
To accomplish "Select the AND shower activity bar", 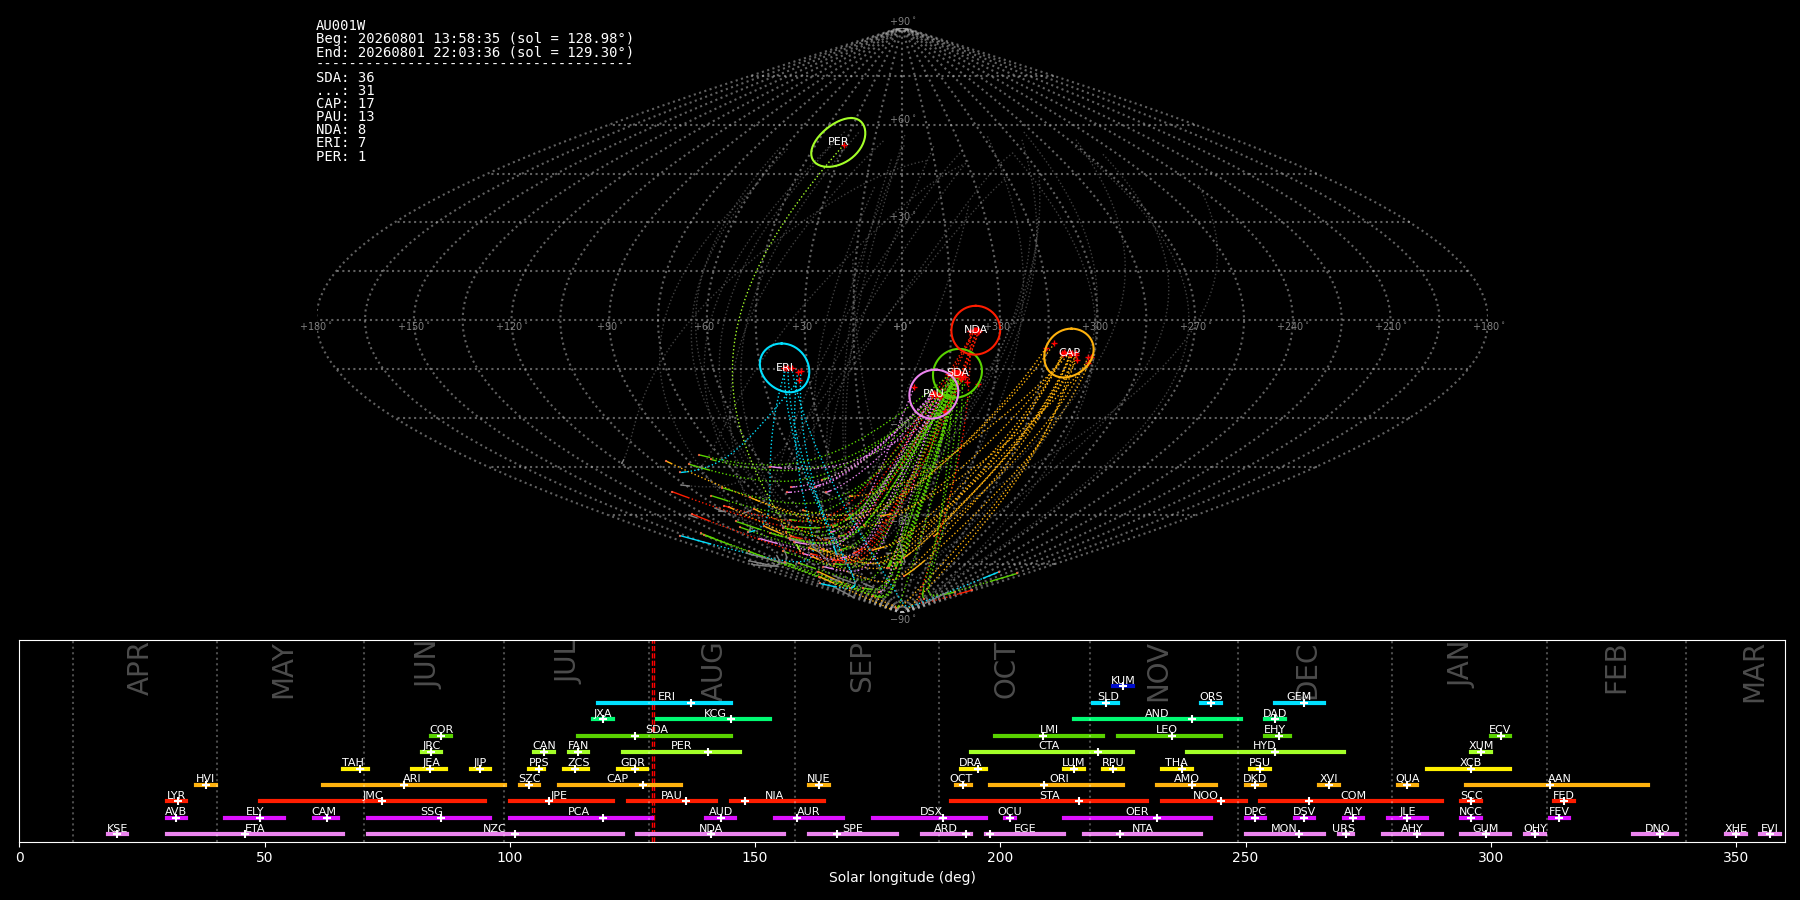I will tap(1157, 719).
